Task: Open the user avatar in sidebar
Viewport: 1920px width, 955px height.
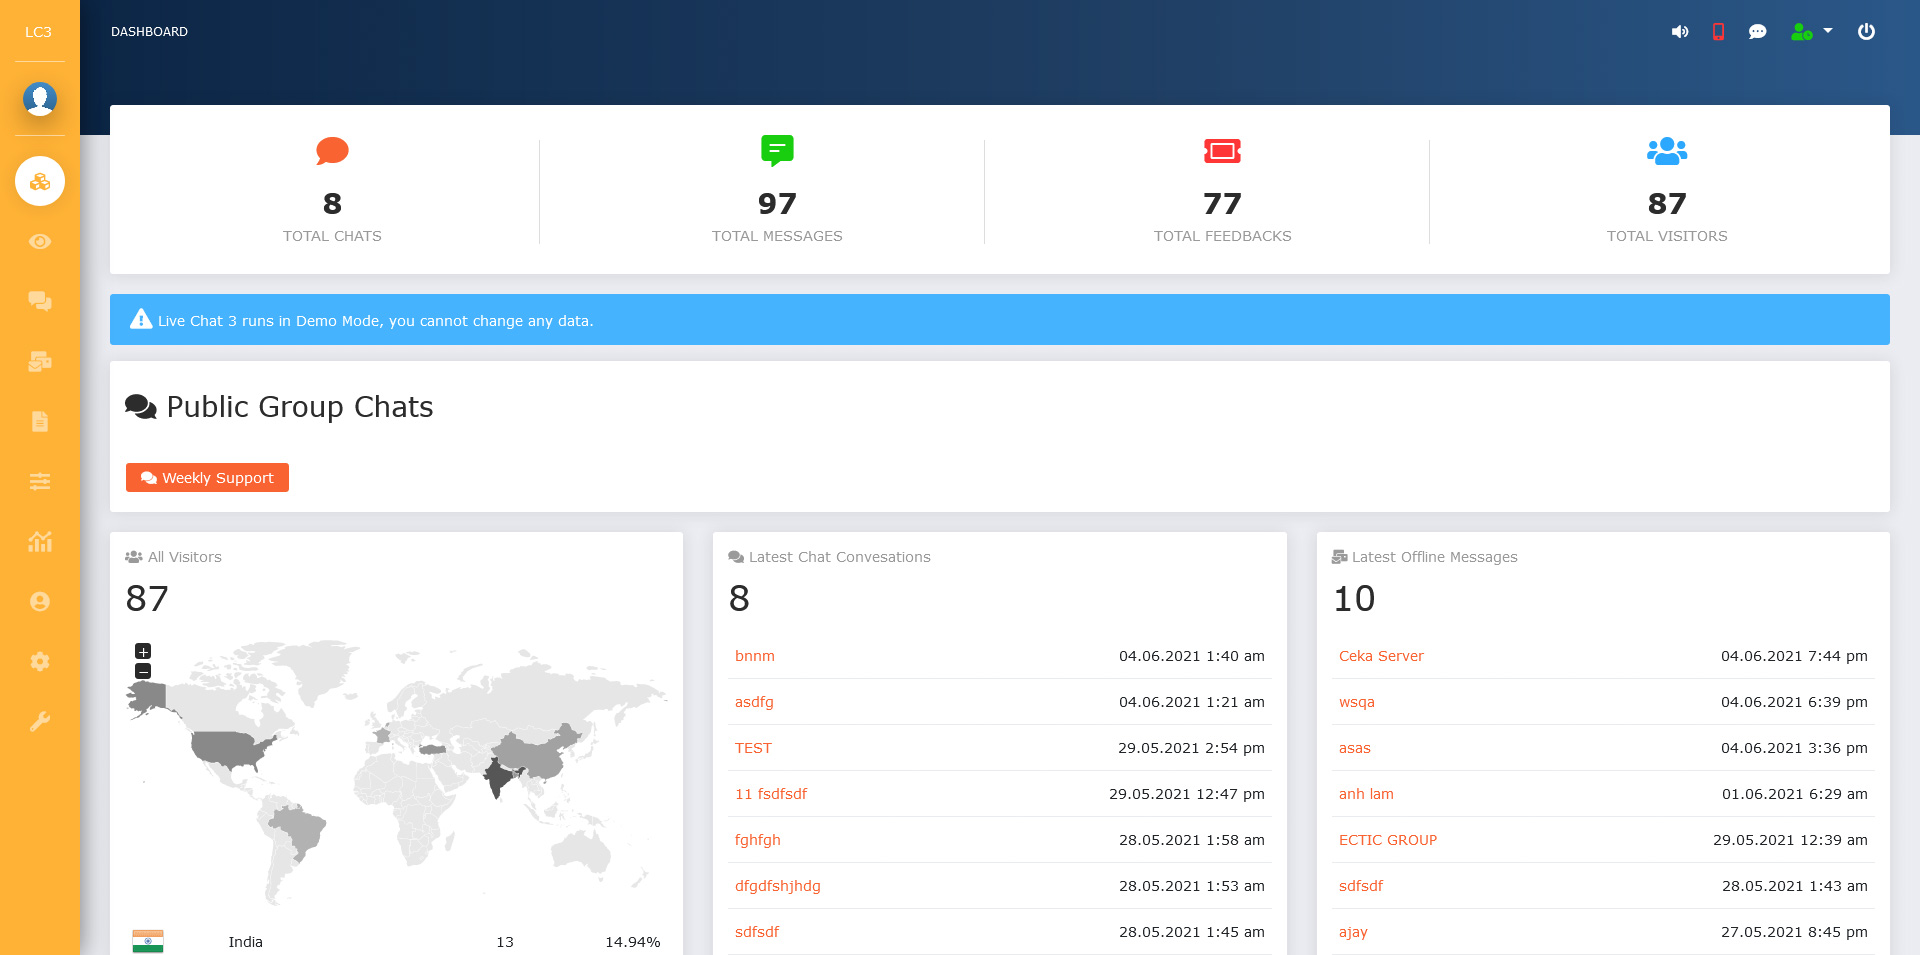Action: point(40,99)
